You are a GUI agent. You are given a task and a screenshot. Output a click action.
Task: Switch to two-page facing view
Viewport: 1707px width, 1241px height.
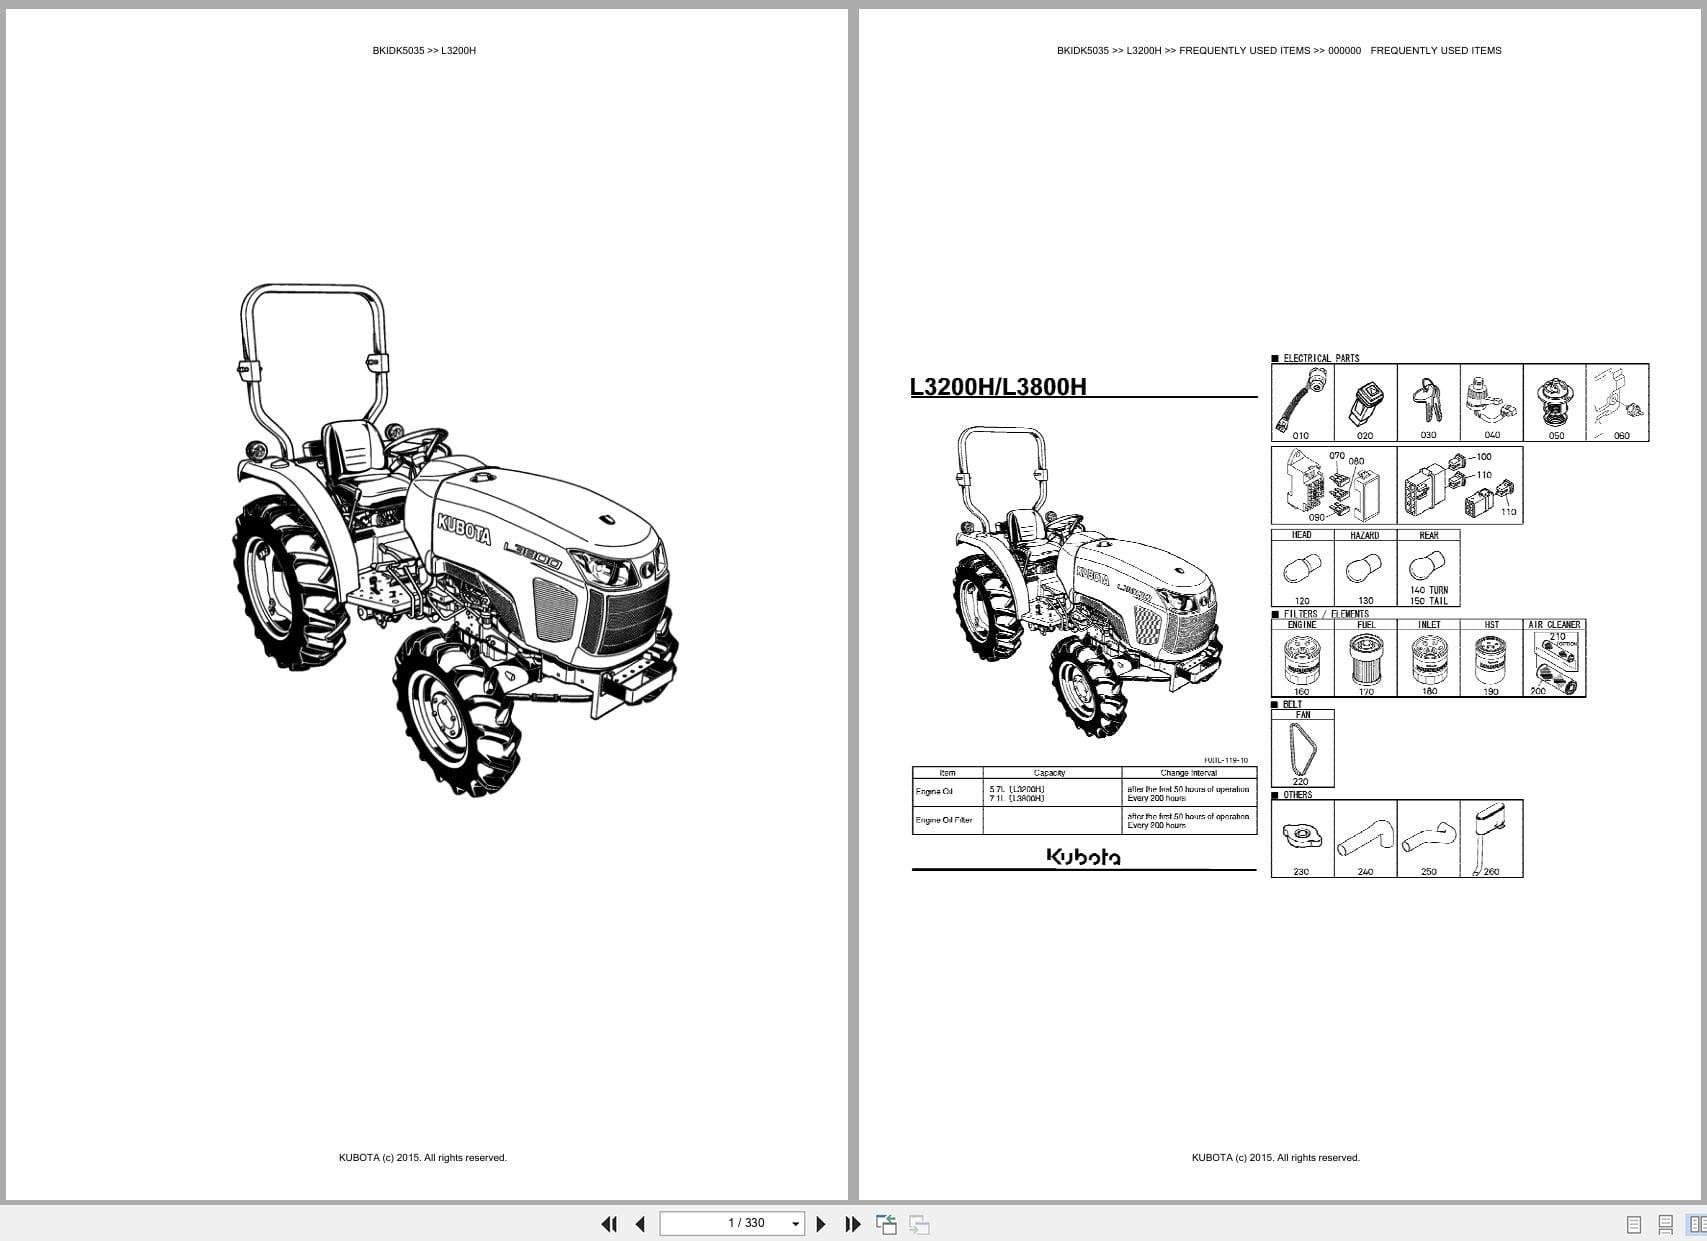pos(1697,1224)
